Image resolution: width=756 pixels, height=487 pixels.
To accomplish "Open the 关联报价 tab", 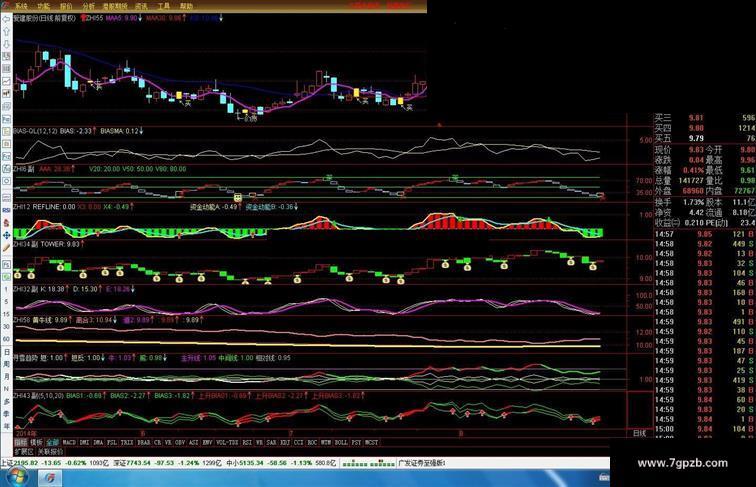I will tap(51, 452).
